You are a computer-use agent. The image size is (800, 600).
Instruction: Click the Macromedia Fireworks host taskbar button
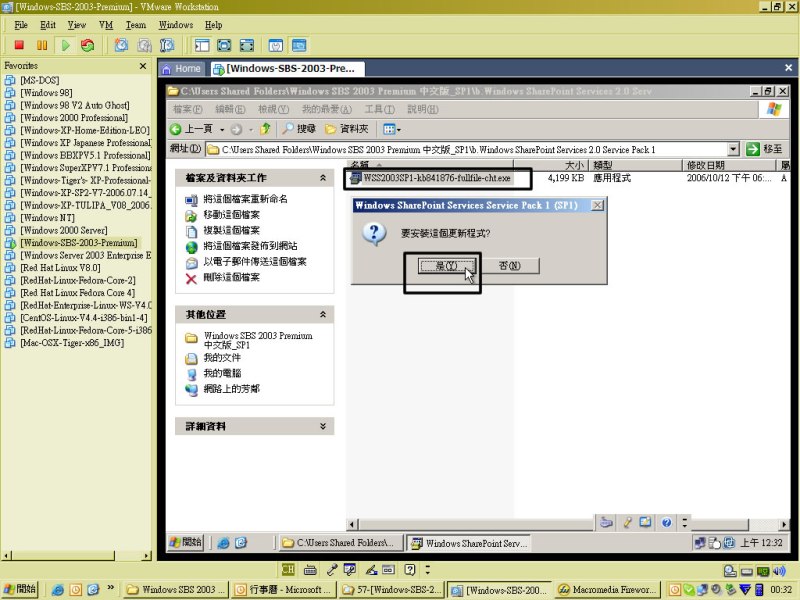[607, 589]
